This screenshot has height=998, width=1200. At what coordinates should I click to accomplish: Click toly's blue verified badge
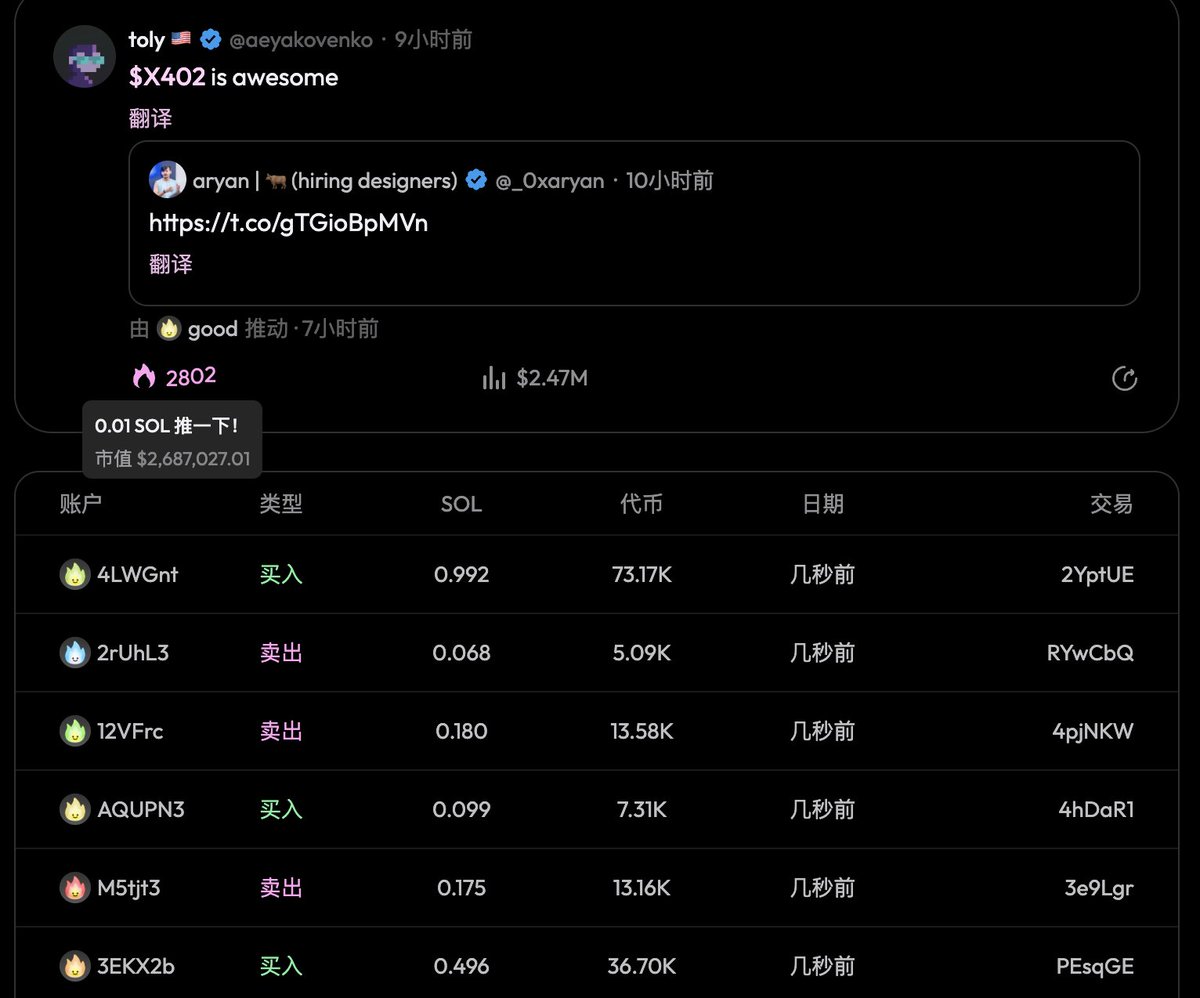(x=210, y=40)
